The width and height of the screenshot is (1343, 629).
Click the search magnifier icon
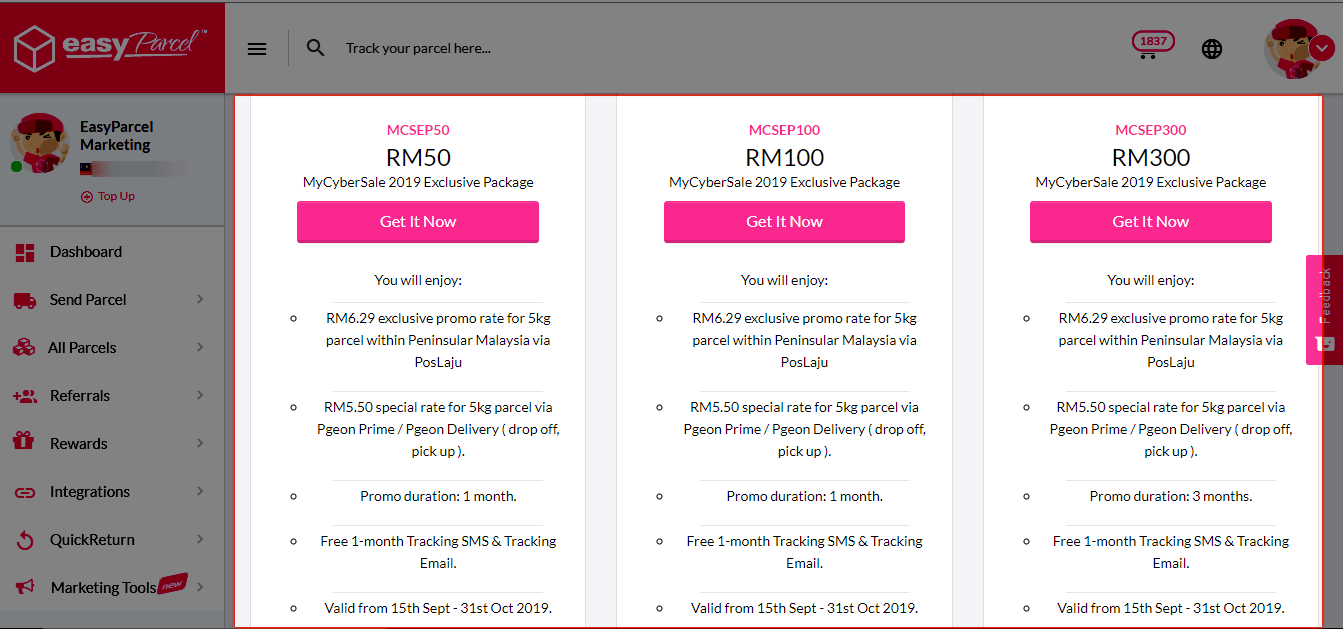click(x=316, y=48)
